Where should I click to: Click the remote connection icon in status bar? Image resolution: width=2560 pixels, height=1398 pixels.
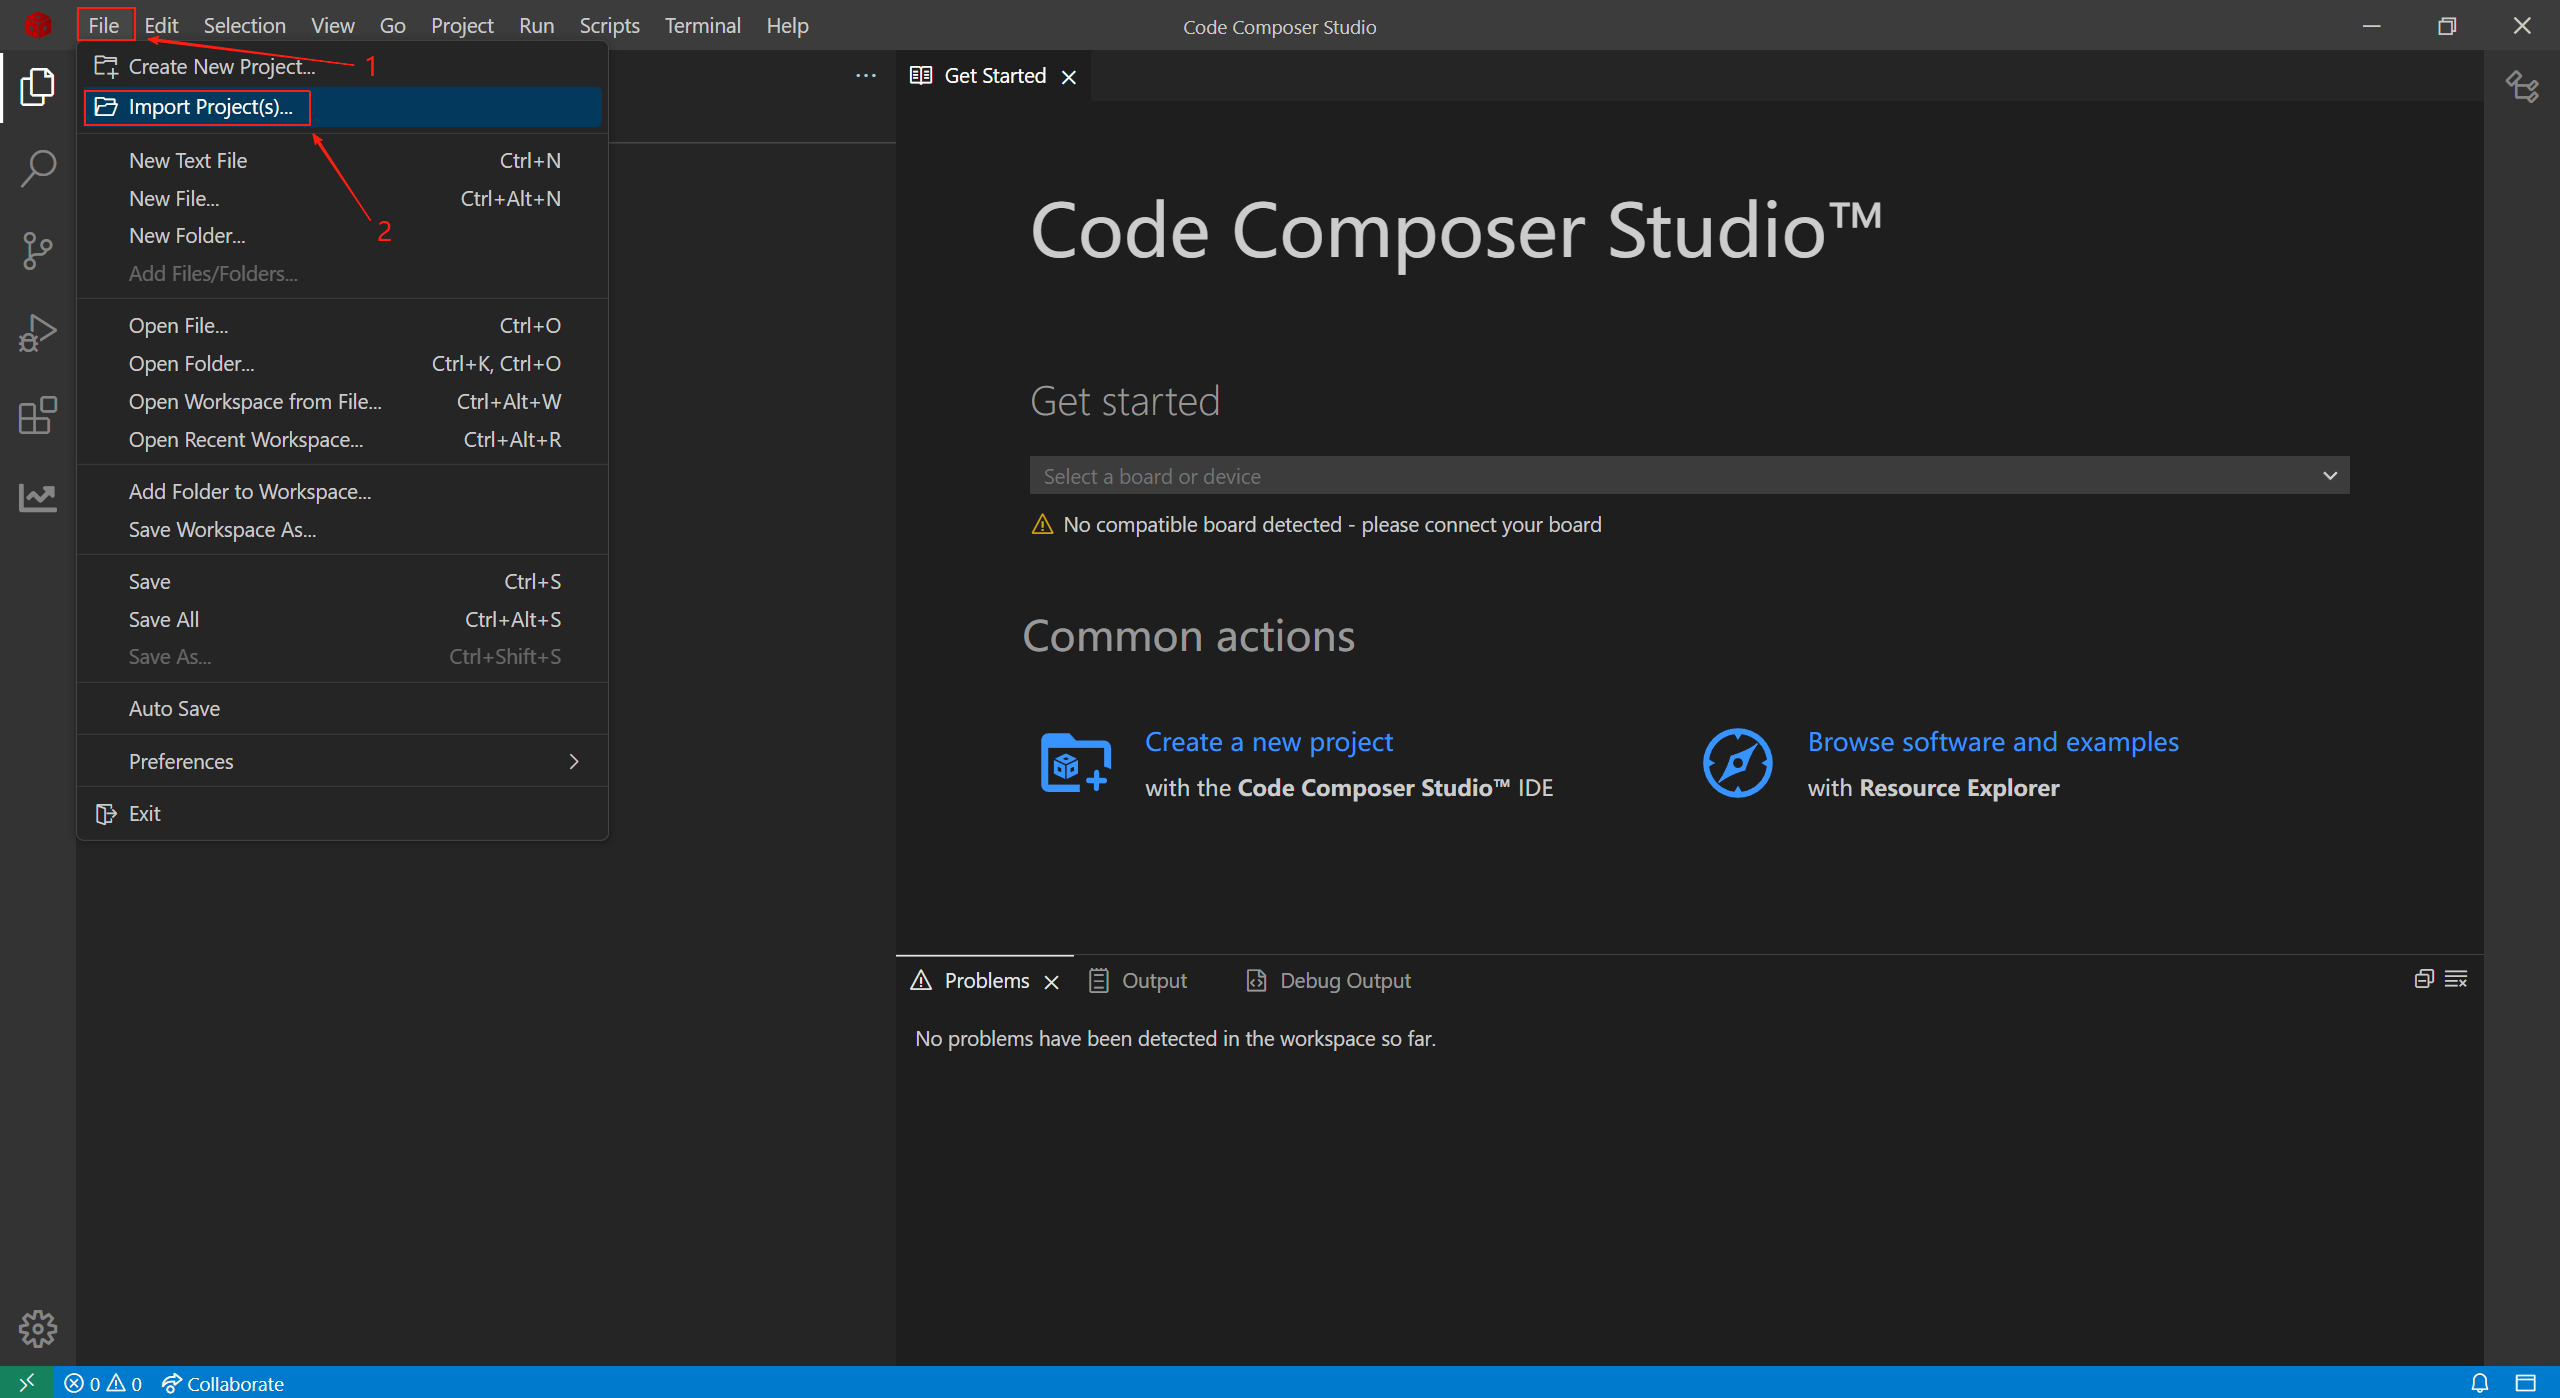[27, 1383]
